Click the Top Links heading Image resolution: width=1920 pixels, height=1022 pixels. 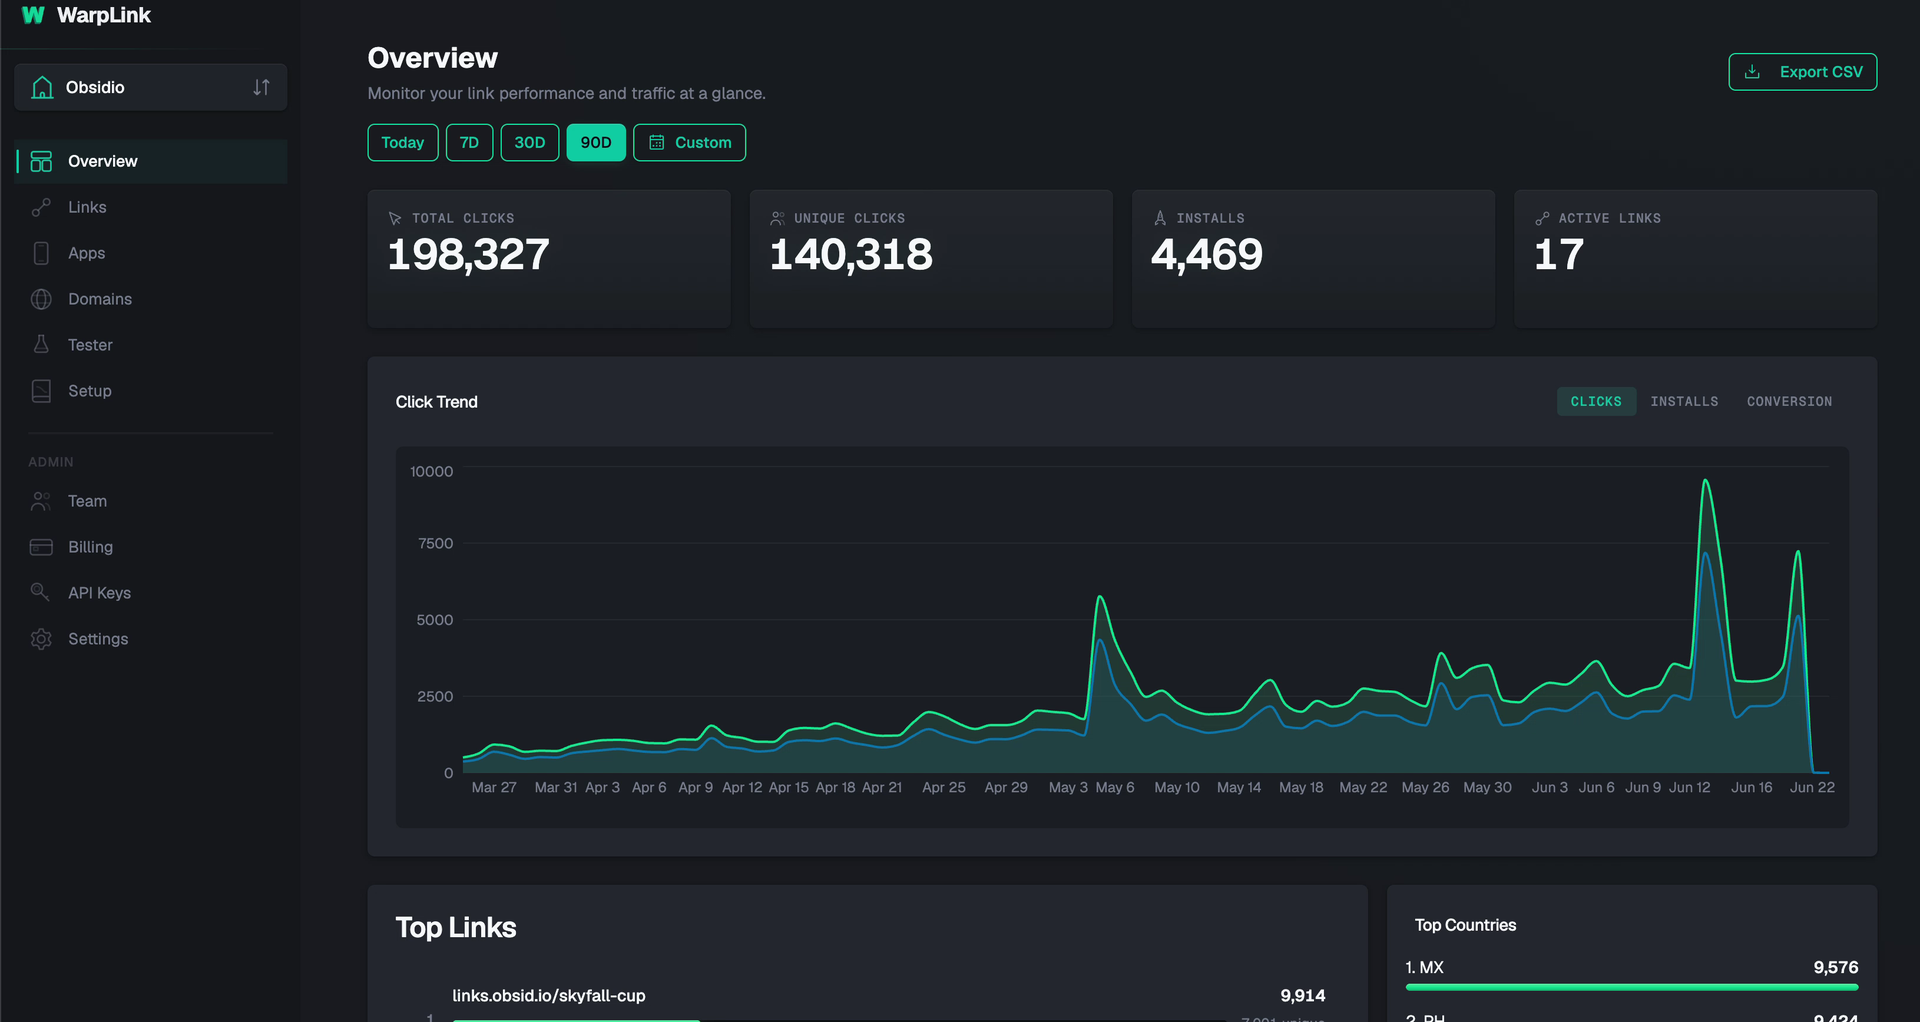(456, 928)
